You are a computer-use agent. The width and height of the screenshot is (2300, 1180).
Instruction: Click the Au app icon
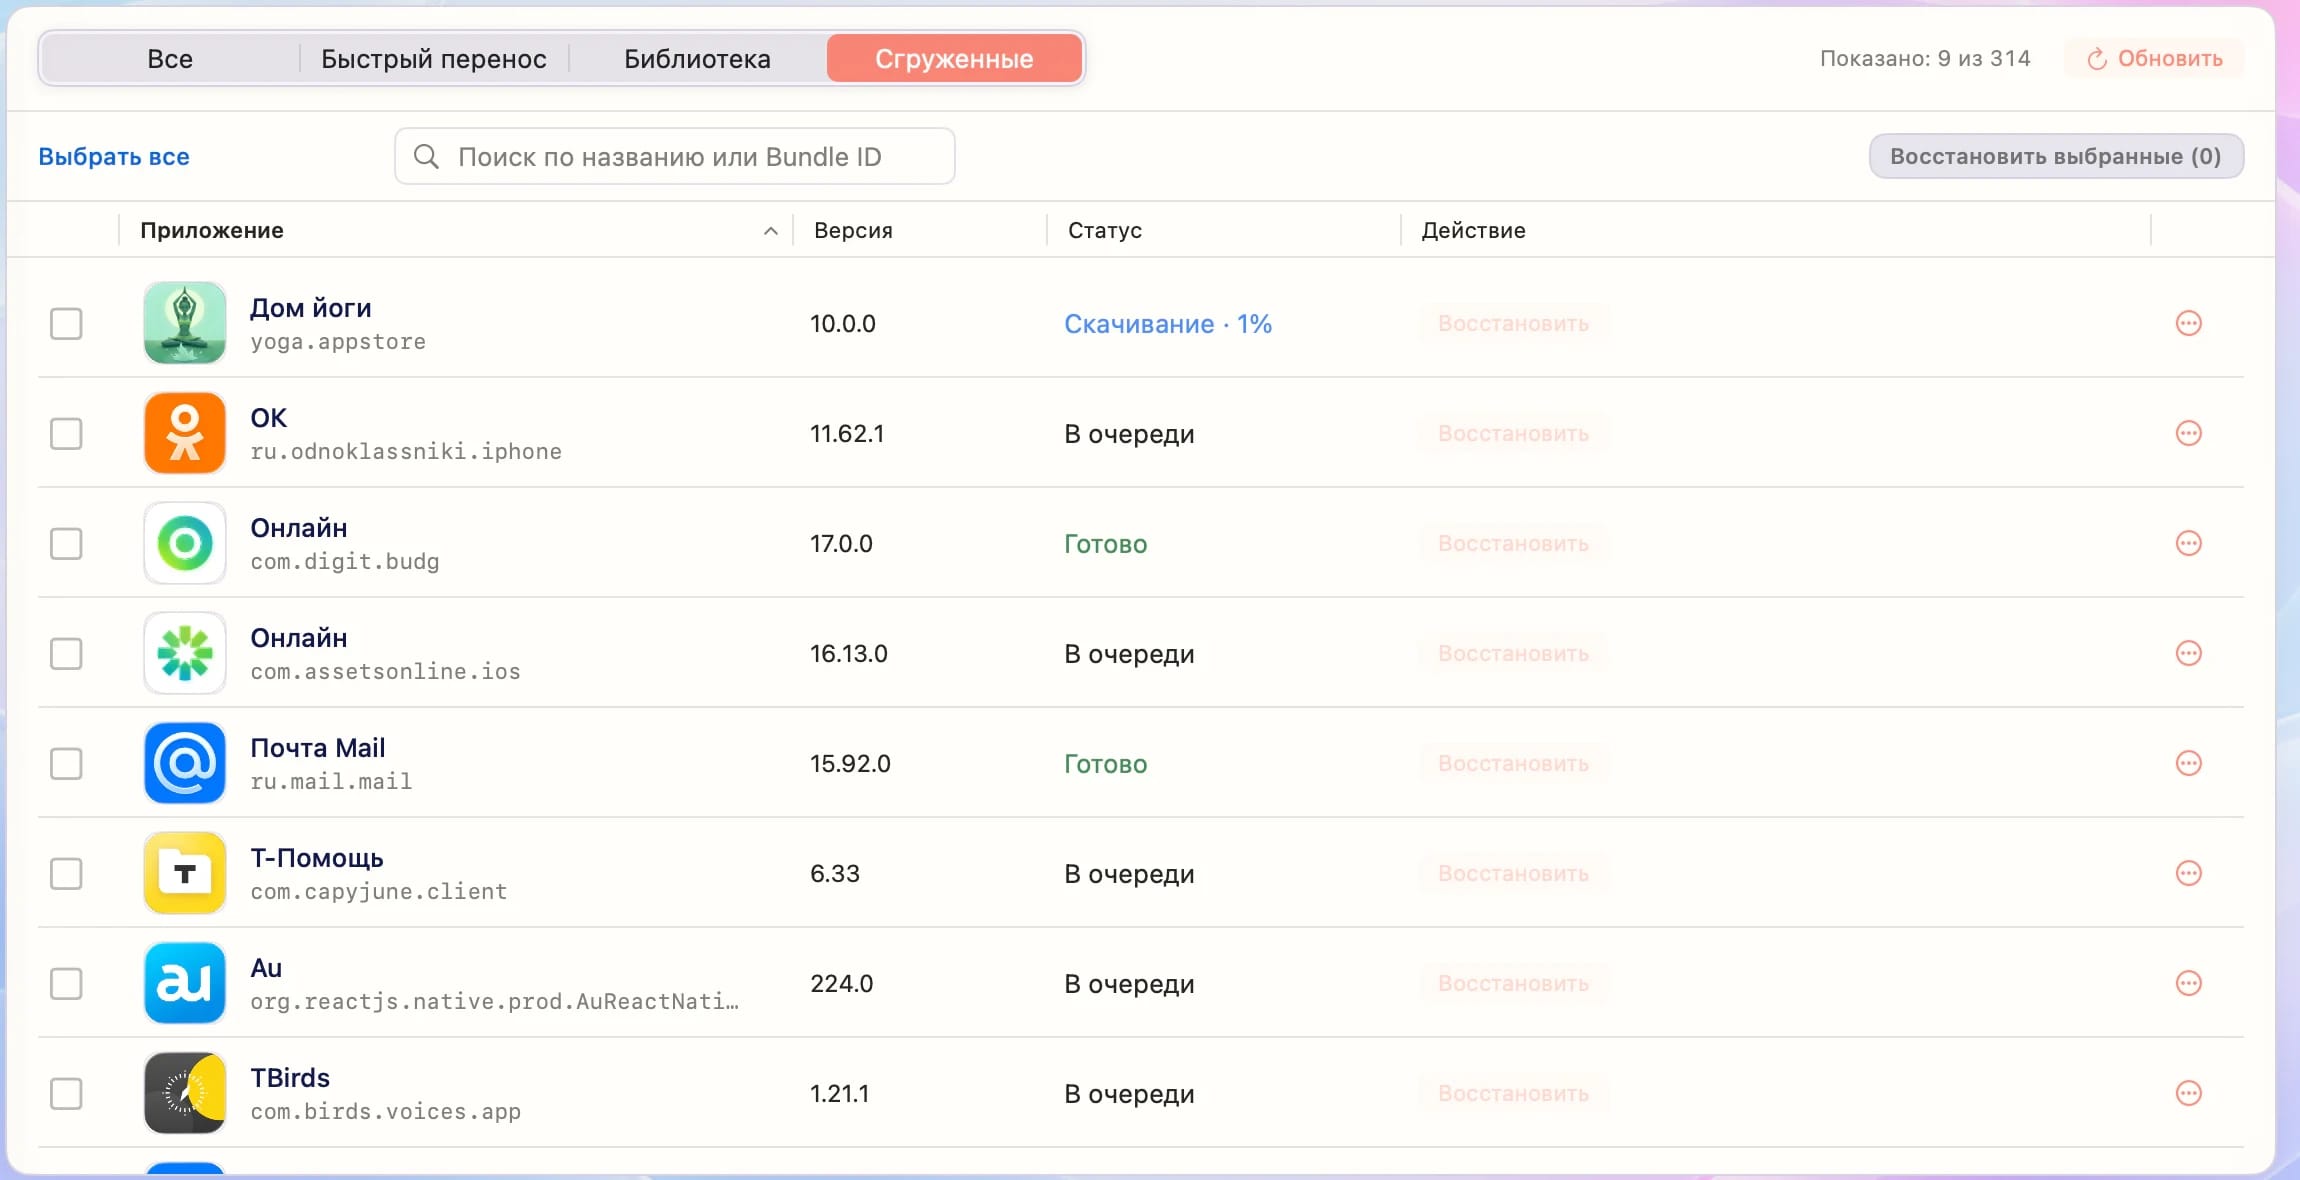coord(185,983)
